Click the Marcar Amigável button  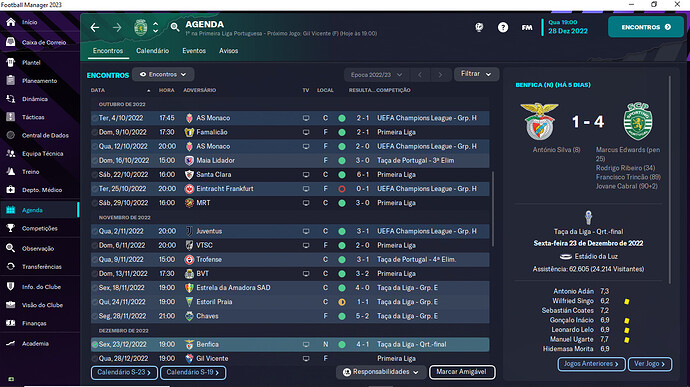[x=462, y=372]
